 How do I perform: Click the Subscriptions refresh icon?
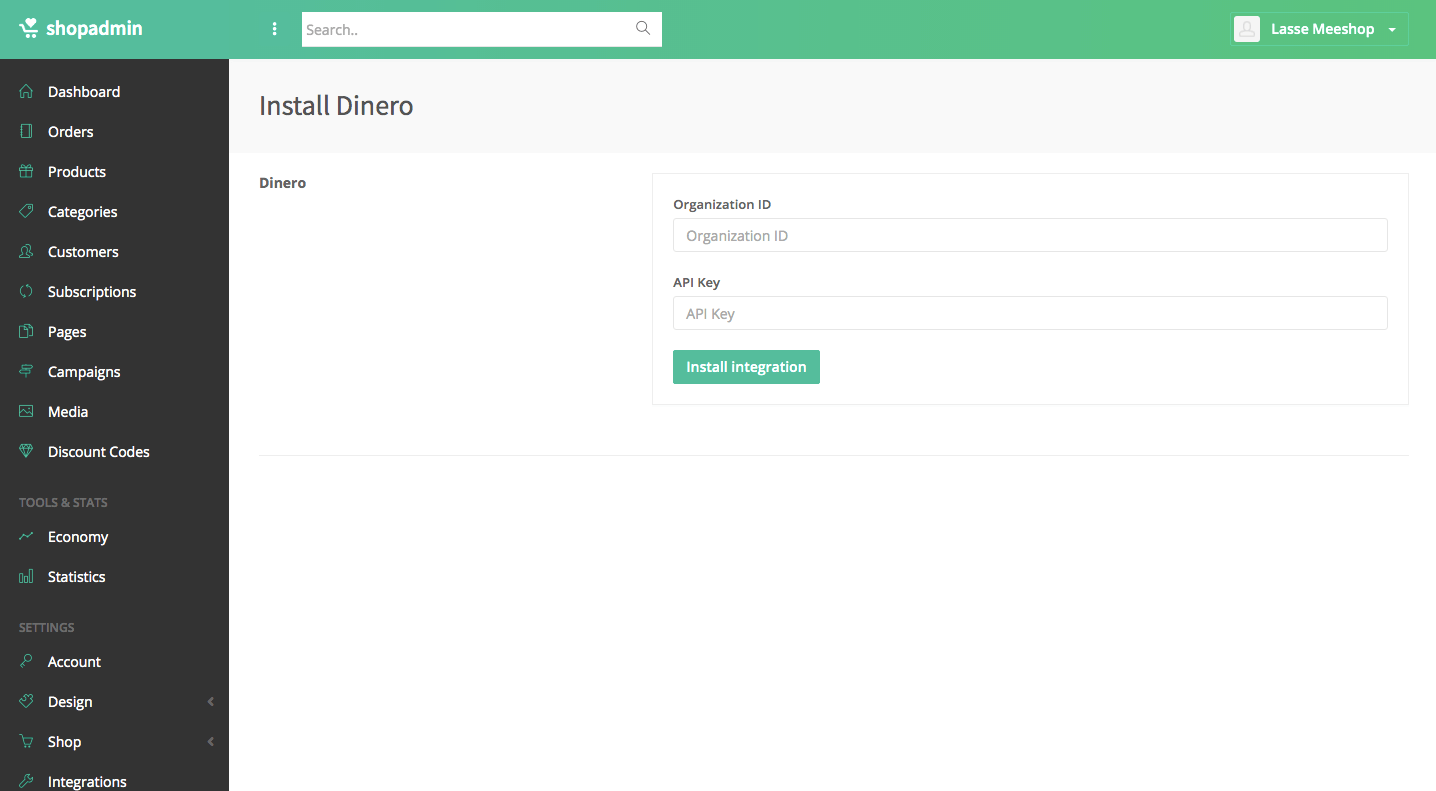coord(27,291)
